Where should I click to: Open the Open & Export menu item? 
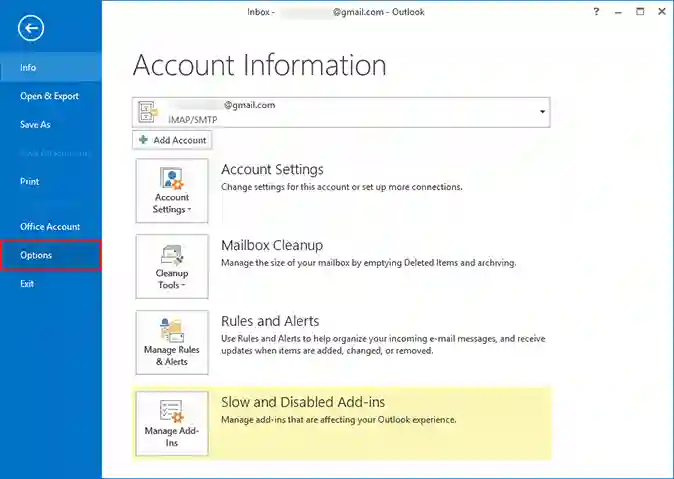pyautogui.click(x=51, y=96)
